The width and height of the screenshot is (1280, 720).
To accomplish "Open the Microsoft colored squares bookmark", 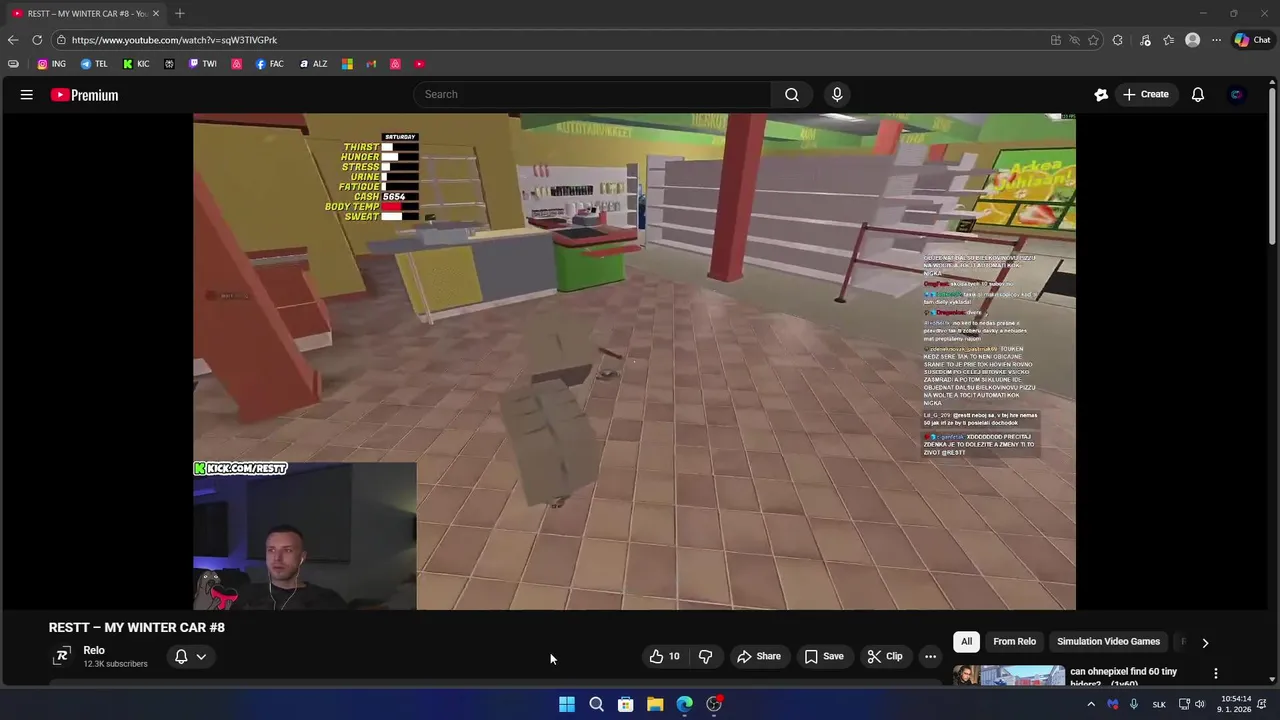I will click(x=347, y=64).
